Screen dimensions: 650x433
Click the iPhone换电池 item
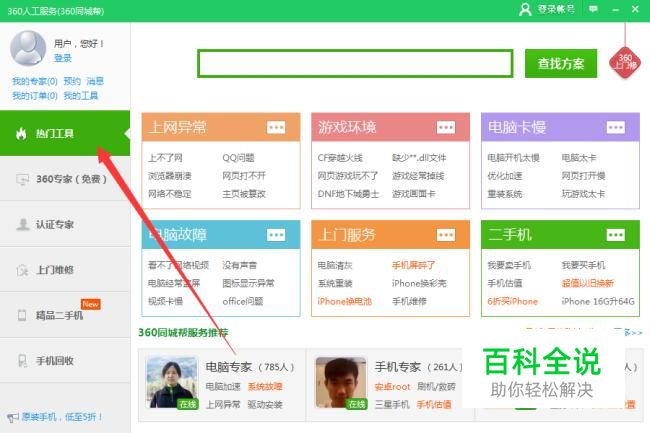click(x=344, y=301)
